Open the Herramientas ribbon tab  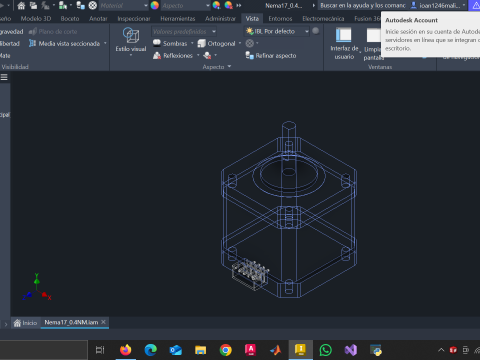(x=178, y=19)
